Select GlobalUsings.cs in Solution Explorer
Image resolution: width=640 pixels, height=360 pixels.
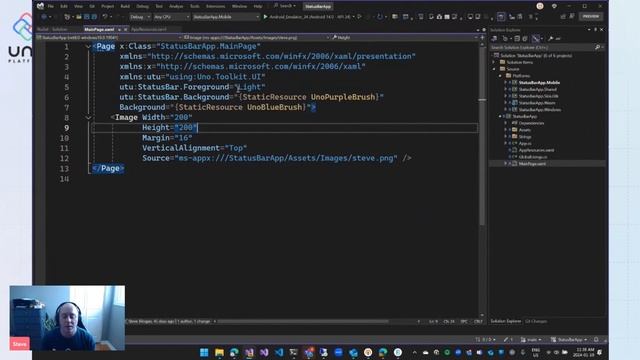(x=533, y=157)
